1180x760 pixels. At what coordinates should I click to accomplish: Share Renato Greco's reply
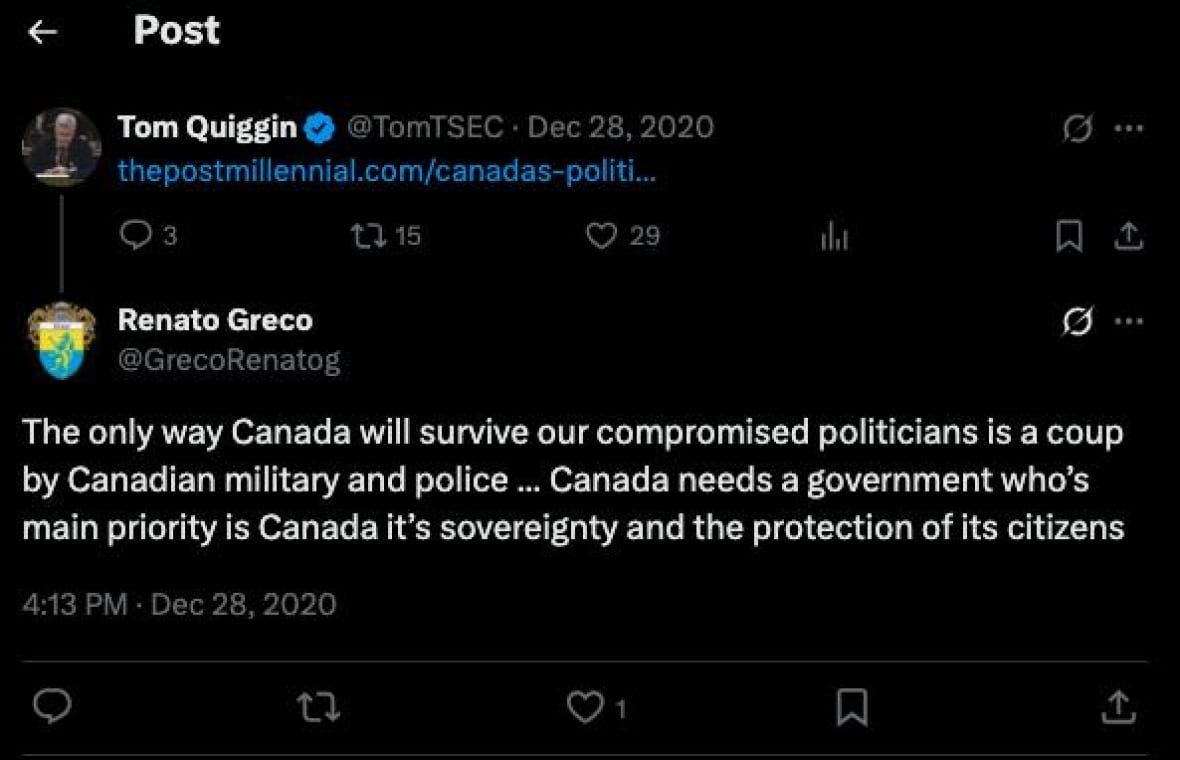[x=1120, y=708]
